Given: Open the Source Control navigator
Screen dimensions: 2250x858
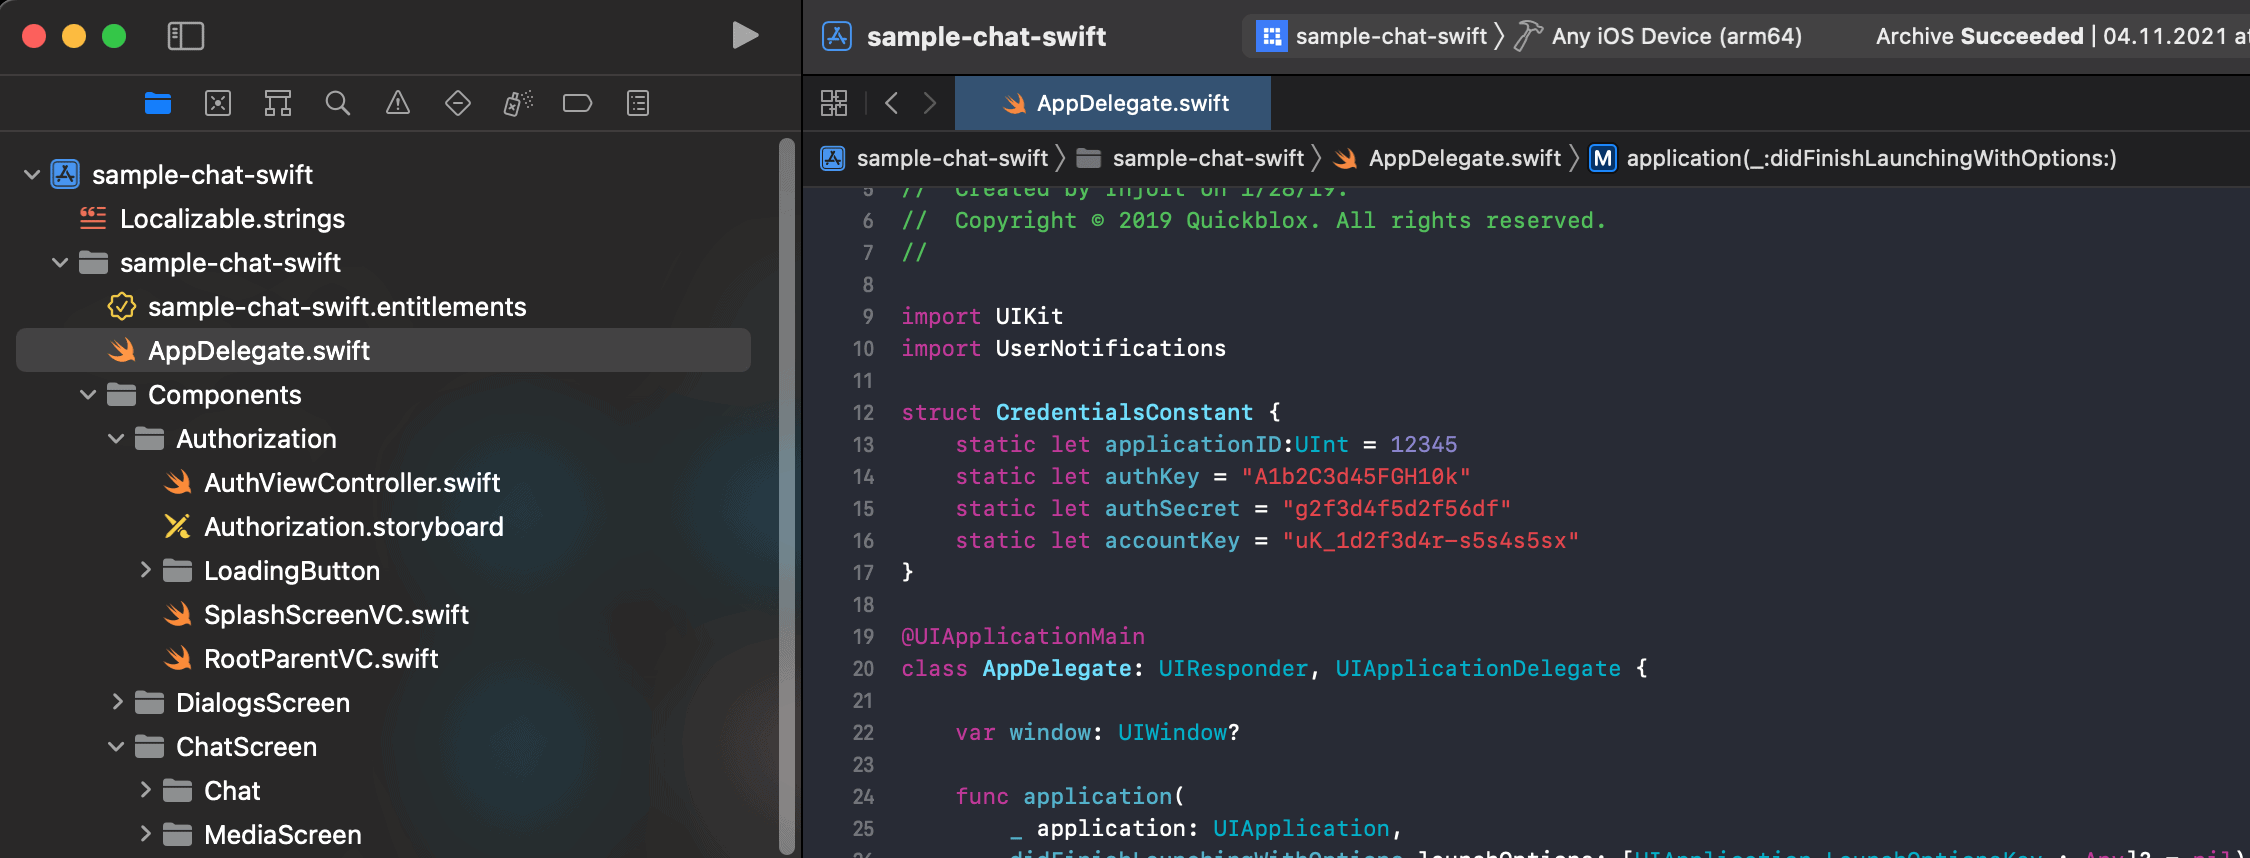Looking at the screenshot, I should pyautogui.click(x=218, y=103).
